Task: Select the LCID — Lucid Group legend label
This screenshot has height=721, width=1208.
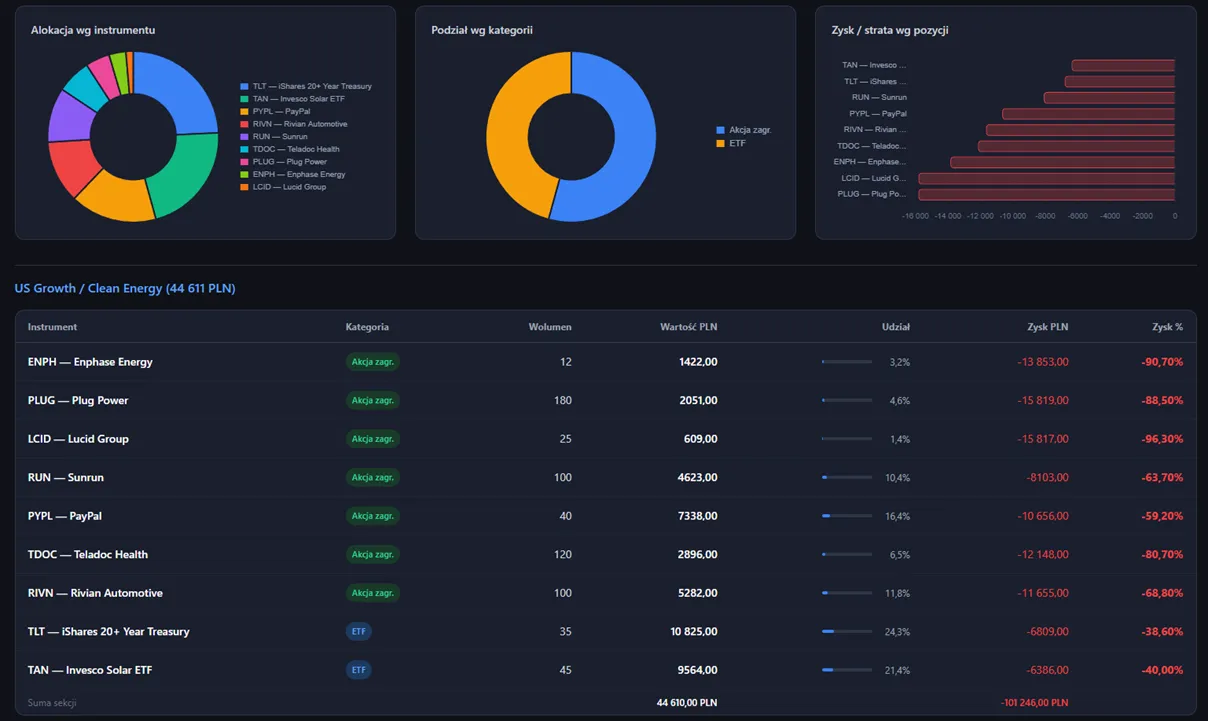Action: (289, 187)
